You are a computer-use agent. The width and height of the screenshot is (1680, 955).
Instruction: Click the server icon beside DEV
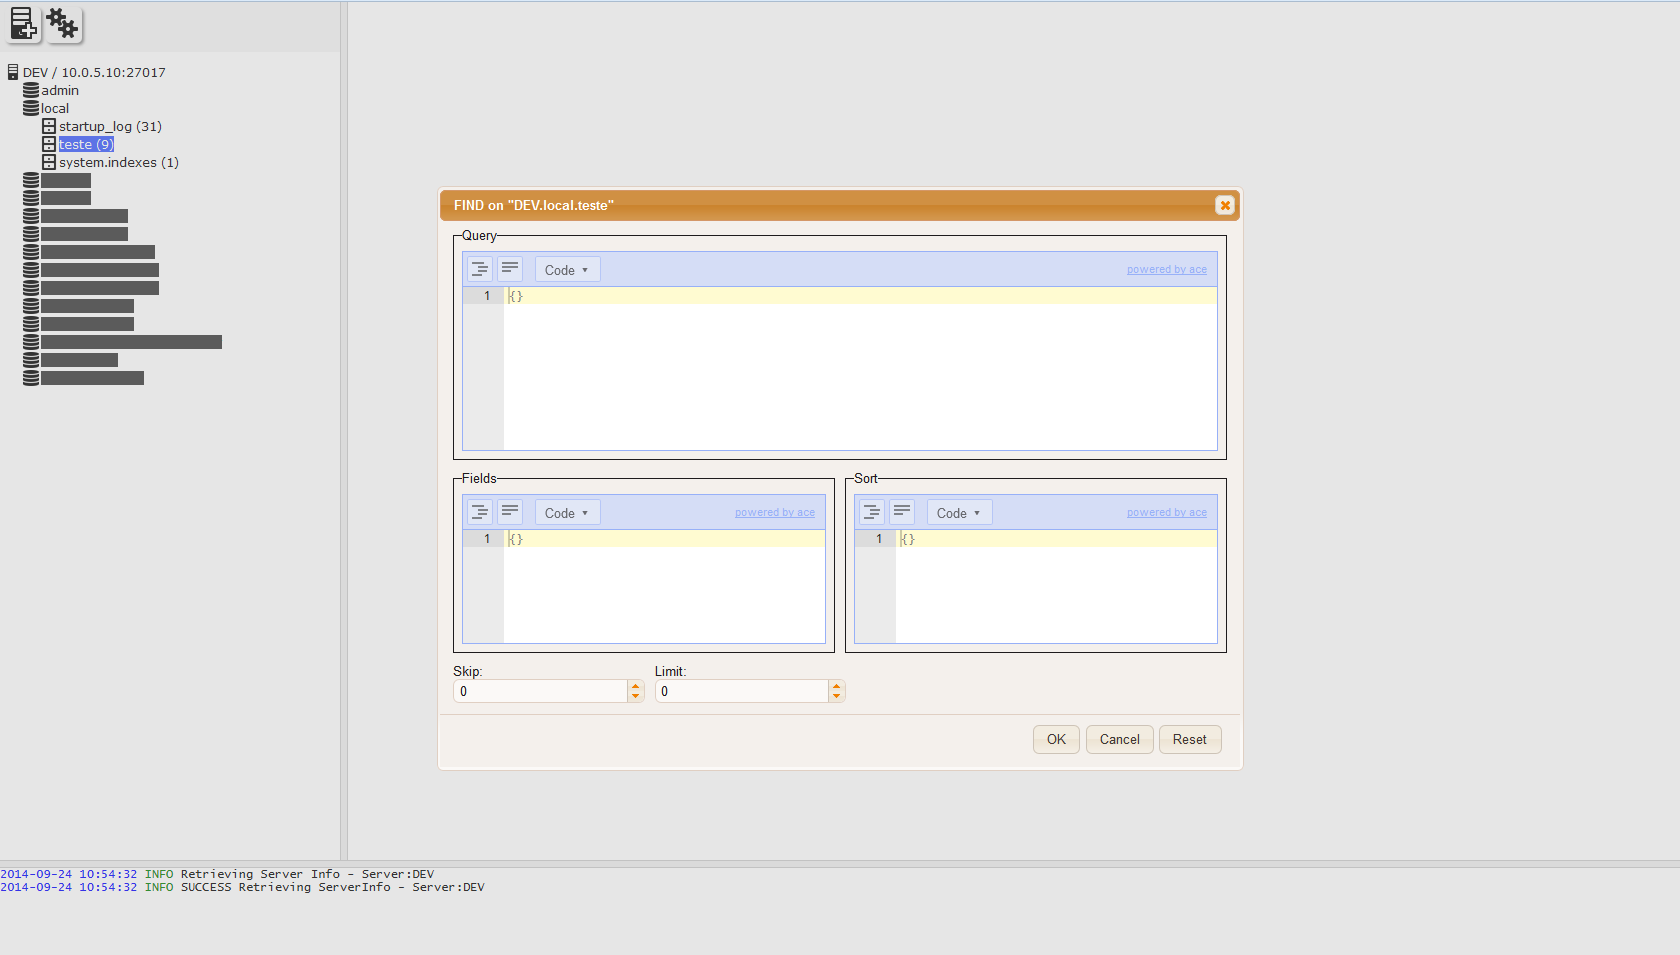click(12, 71)
